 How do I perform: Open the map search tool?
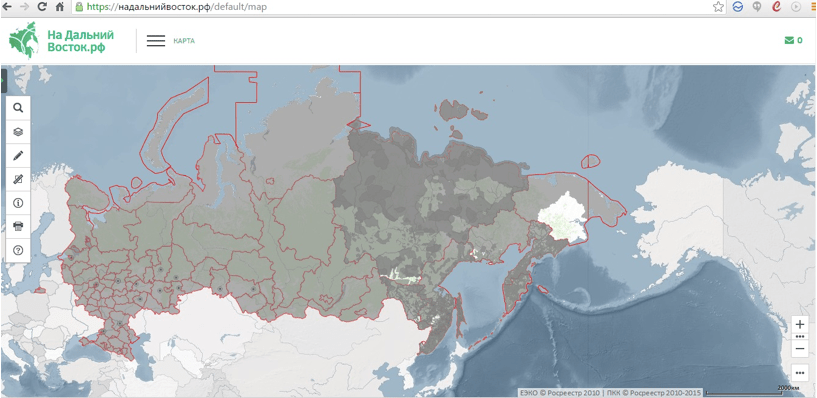point(18,108)
